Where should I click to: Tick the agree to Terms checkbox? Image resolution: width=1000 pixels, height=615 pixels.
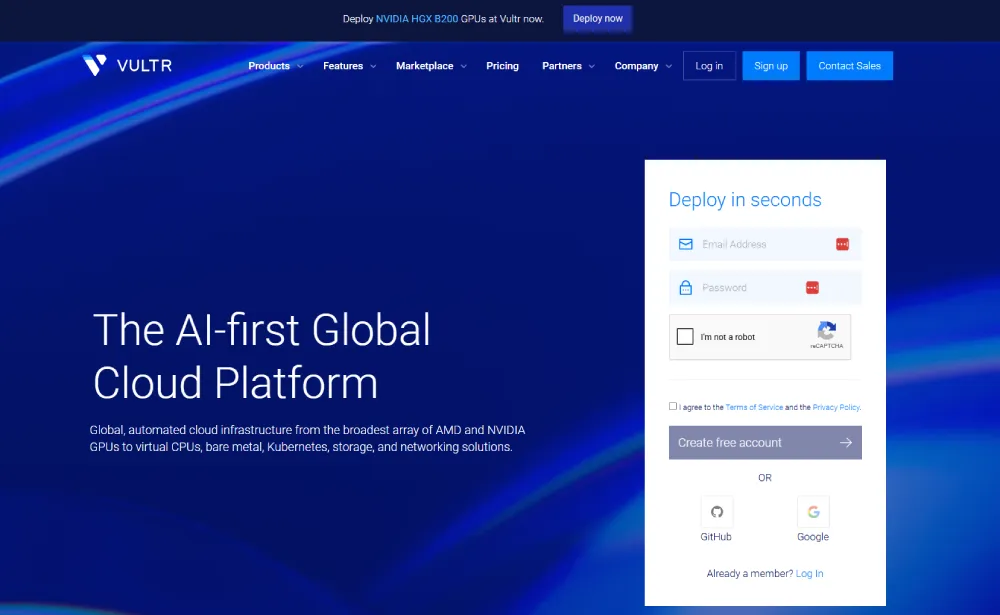point(673,406)
